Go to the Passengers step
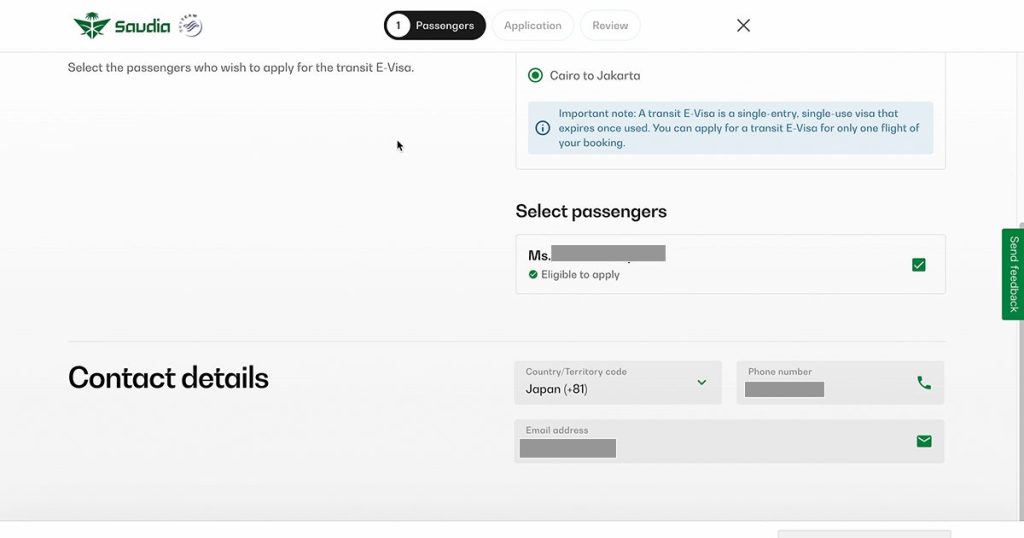 click(435, 26)
